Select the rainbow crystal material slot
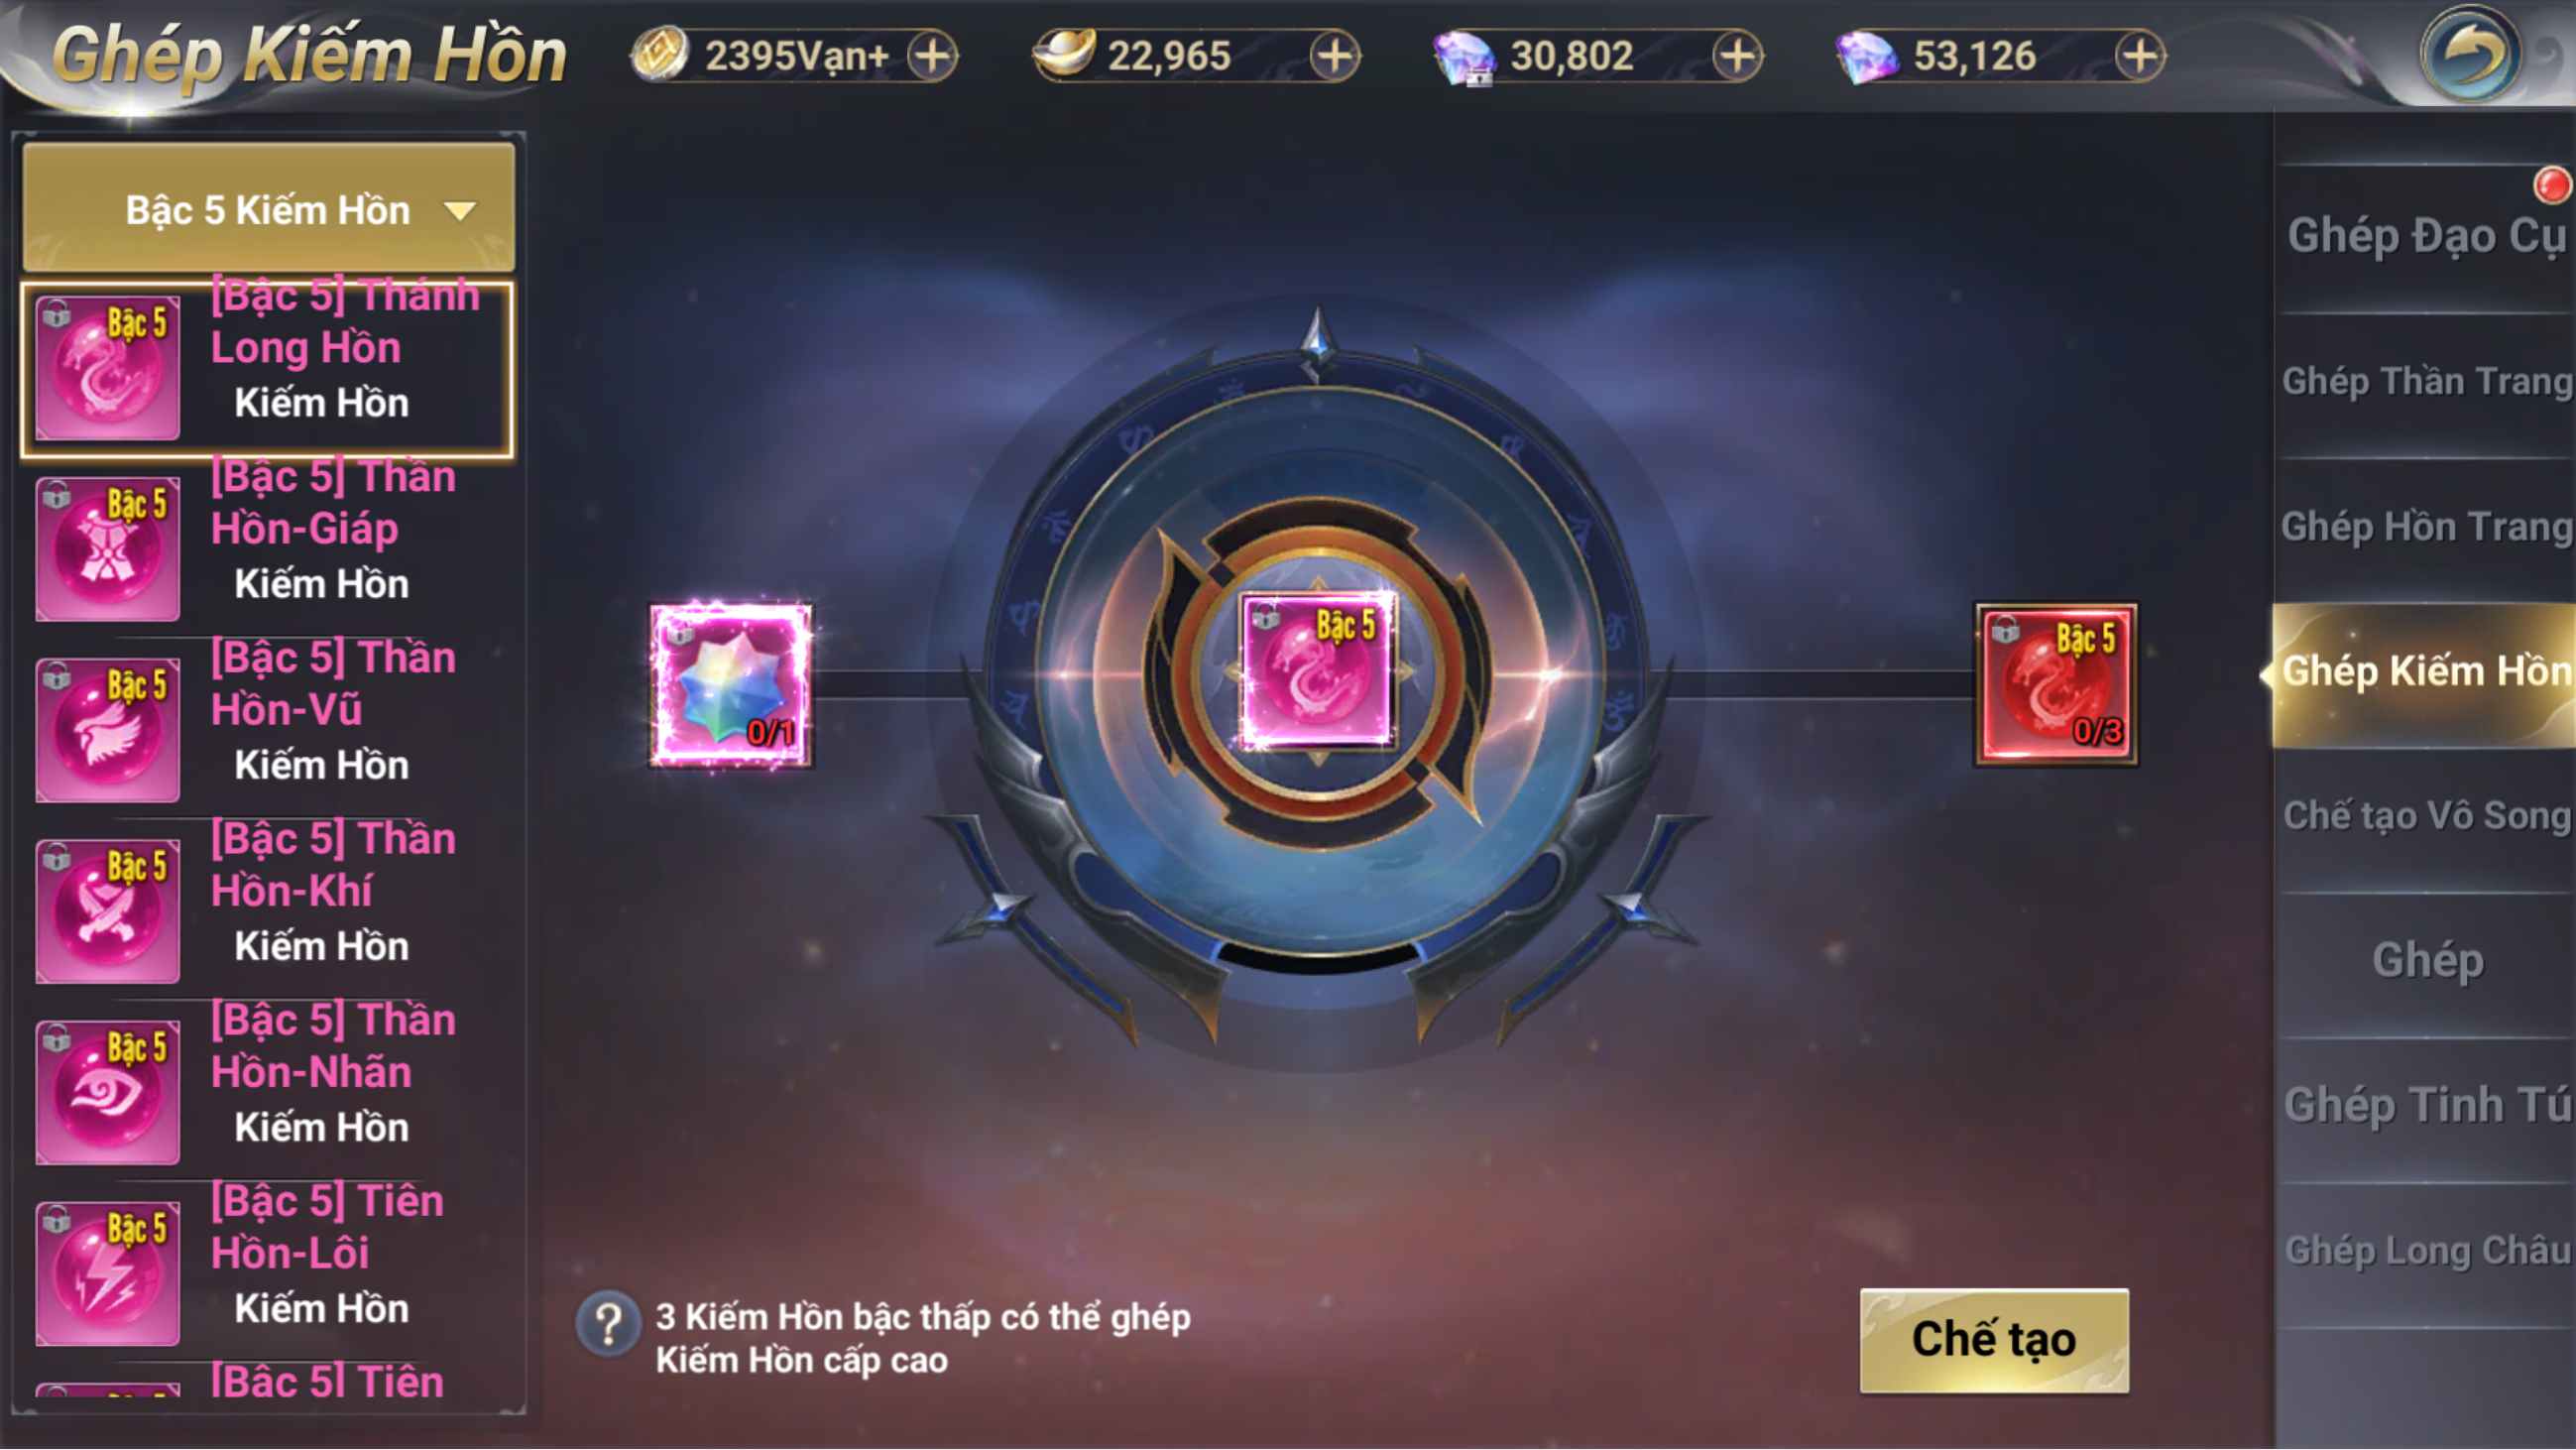2576x1450 pixels. [x=731, y=686]
